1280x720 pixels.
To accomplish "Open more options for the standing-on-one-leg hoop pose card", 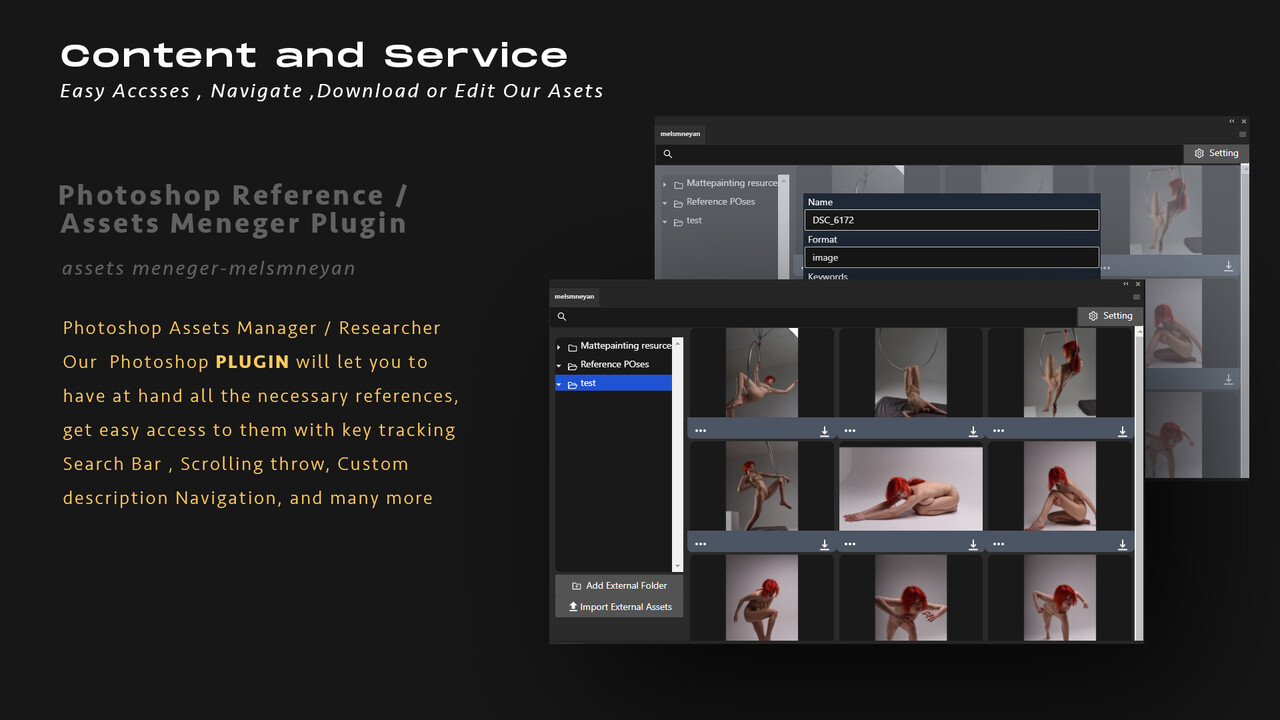I will point(700,544).
